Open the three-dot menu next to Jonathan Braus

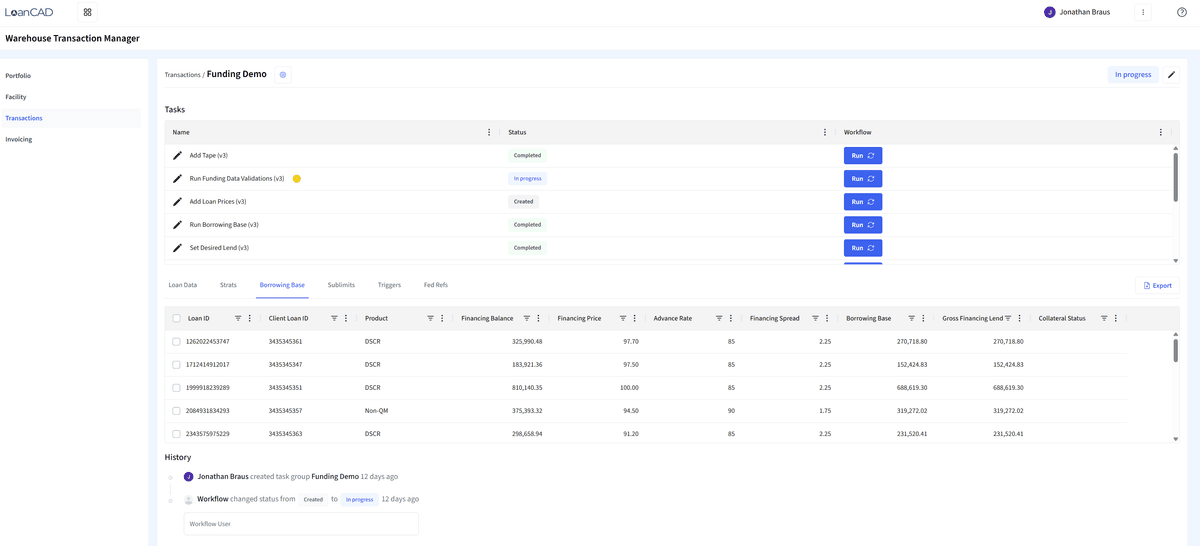coord(1143,12)
